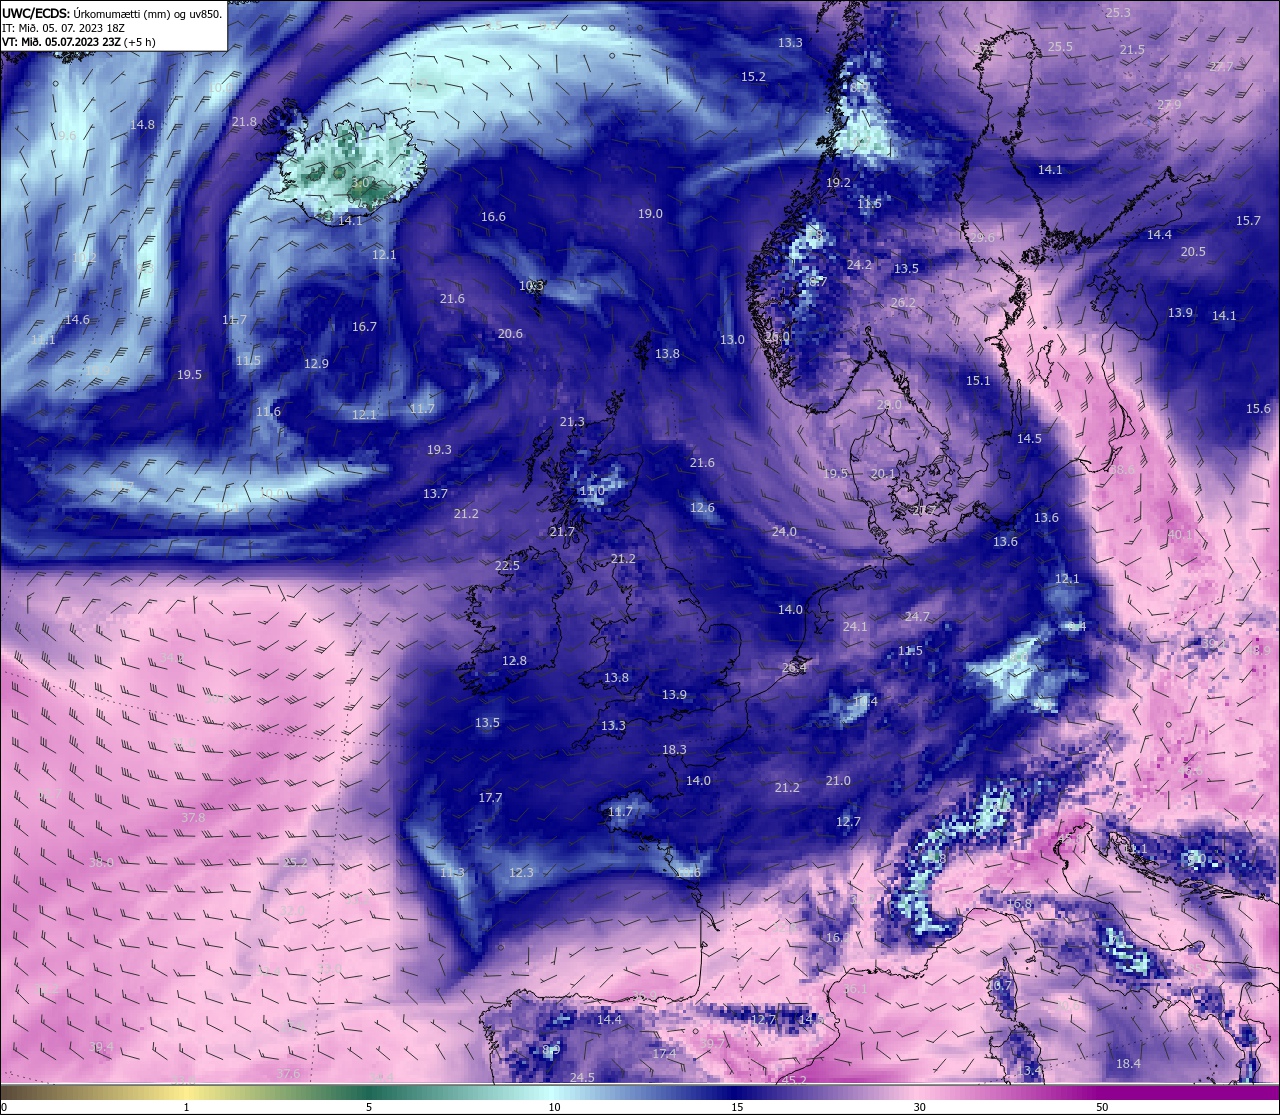This screenshot has width=1280, height=1115.
Task: Click the value '19.3' on the map
Action: [439, 450]
